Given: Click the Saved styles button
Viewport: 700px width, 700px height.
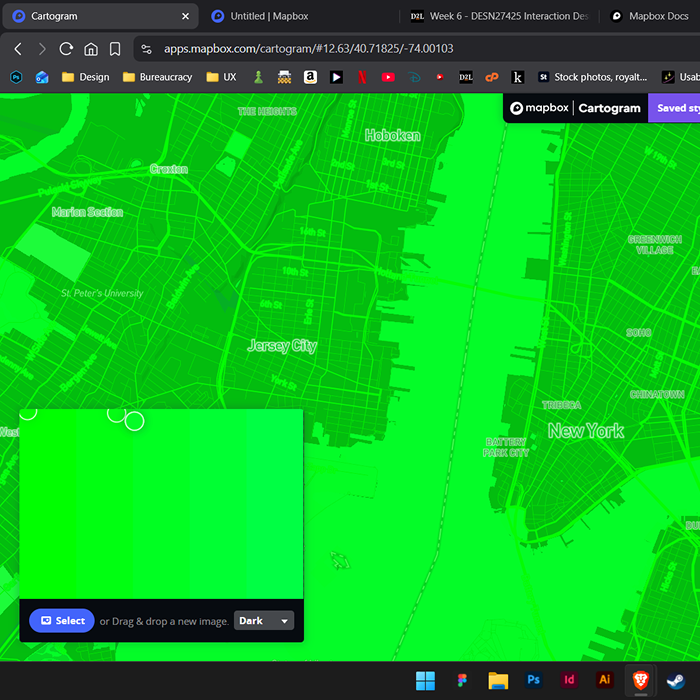Looking at the screenshot, I should (673, 108).
